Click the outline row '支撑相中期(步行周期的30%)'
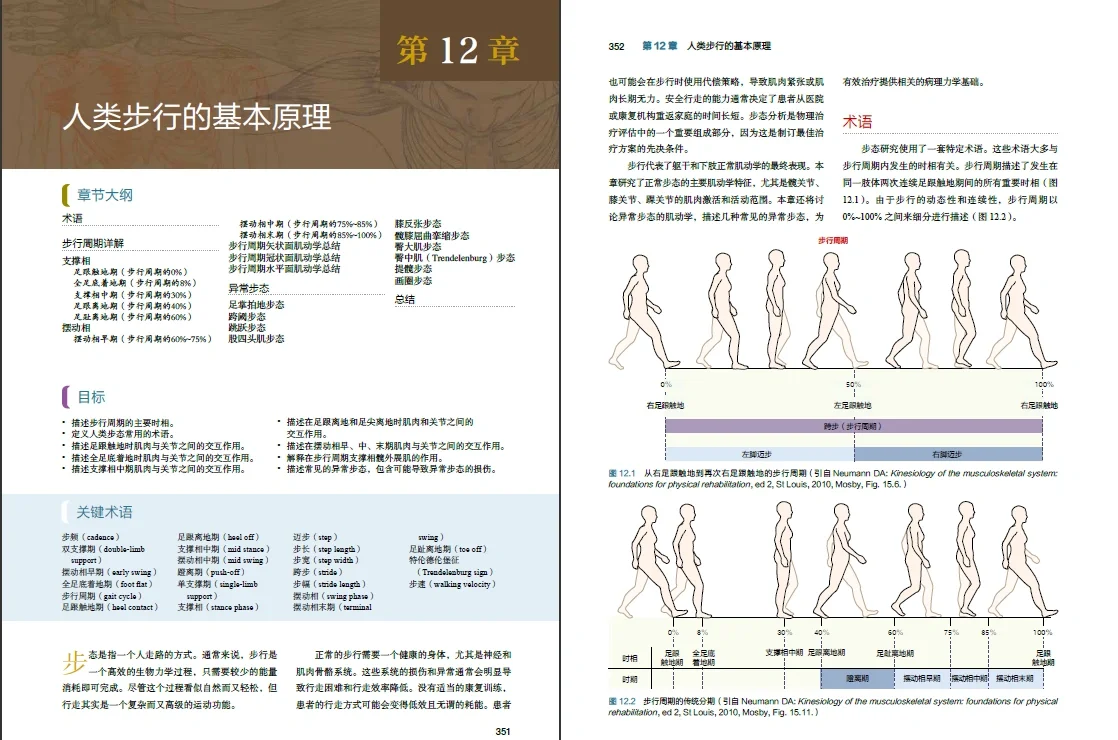 (133, 294)
